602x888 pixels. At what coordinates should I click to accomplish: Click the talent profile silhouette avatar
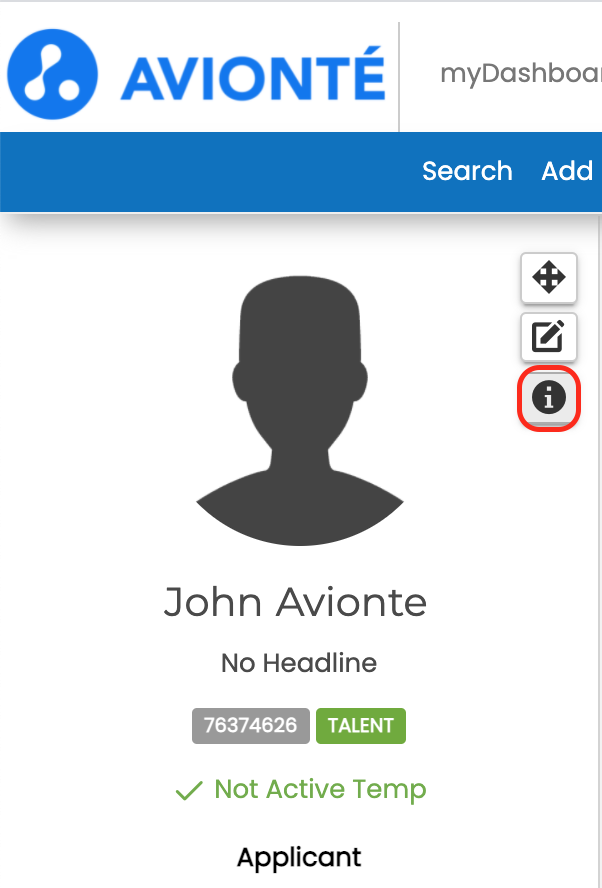point(300,411)
